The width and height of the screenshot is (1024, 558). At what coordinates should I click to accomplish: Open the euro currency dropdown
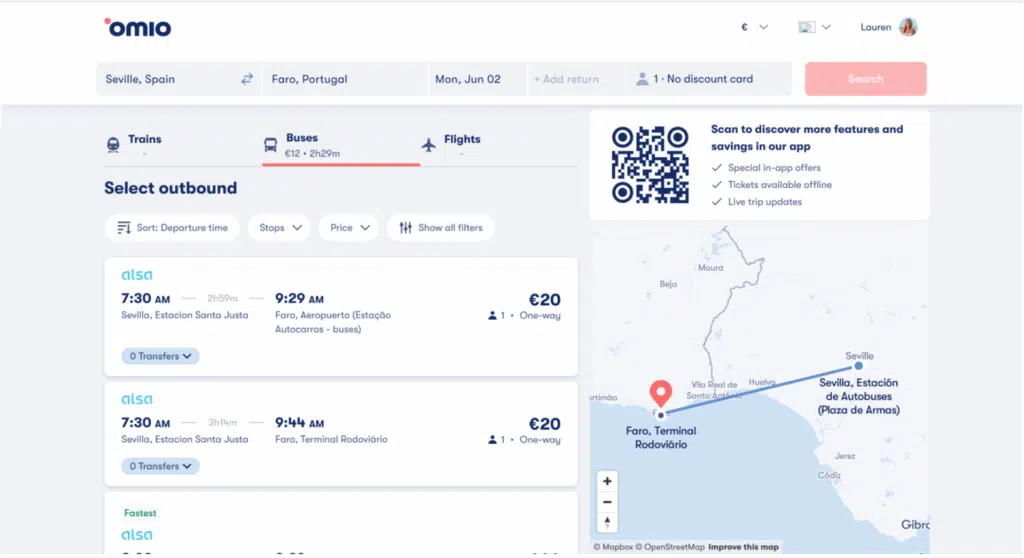[x=754, y=27]
